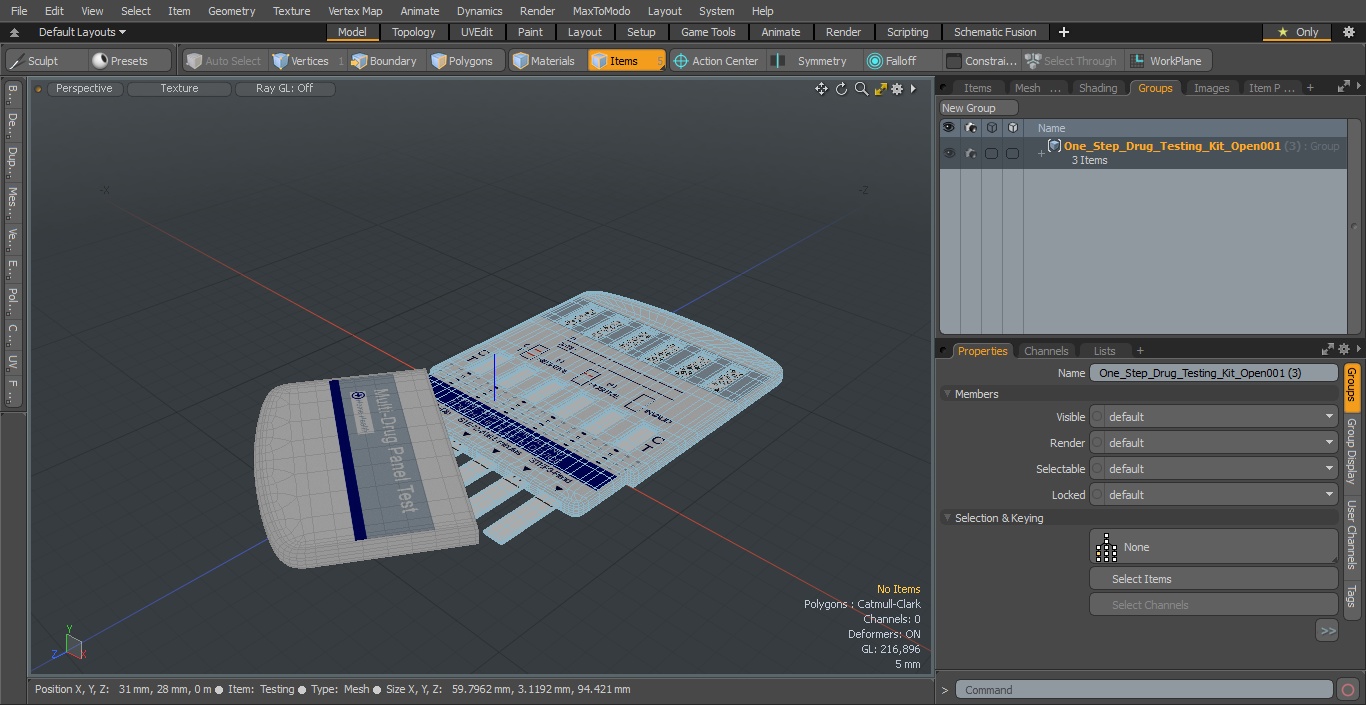Click the viewport zoom magnifier icon
This screenshot has width=1366, height=705.
[x=861, y=89]
